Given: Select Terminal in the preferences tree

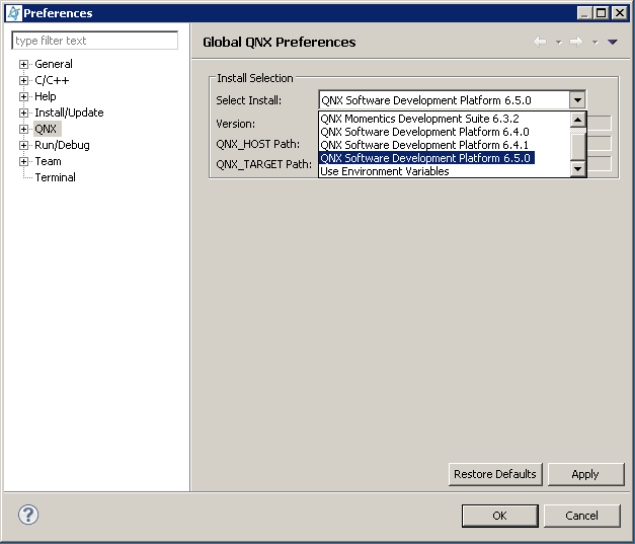Looking at the screenshot, I should [55, 177].
